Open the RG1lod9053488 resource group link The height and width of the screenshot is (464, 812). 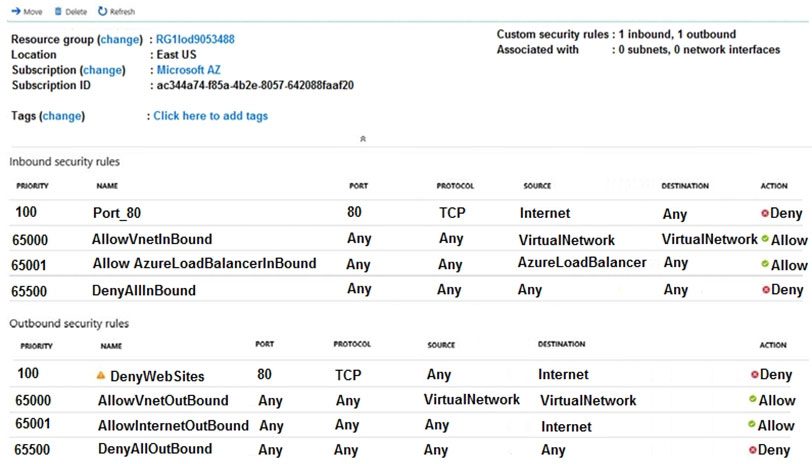pos(195,39)
